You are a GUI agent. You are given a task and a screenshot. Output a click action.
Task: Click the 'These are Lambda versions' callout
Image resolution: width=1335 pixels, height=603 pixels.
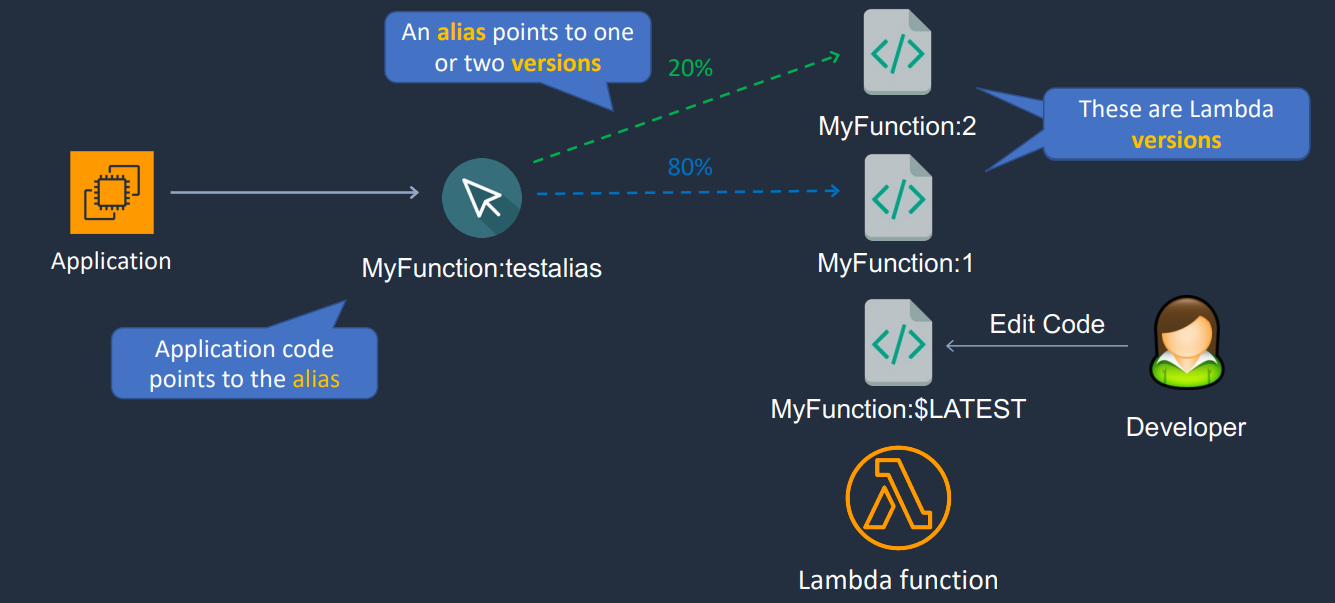point(1176,124)
